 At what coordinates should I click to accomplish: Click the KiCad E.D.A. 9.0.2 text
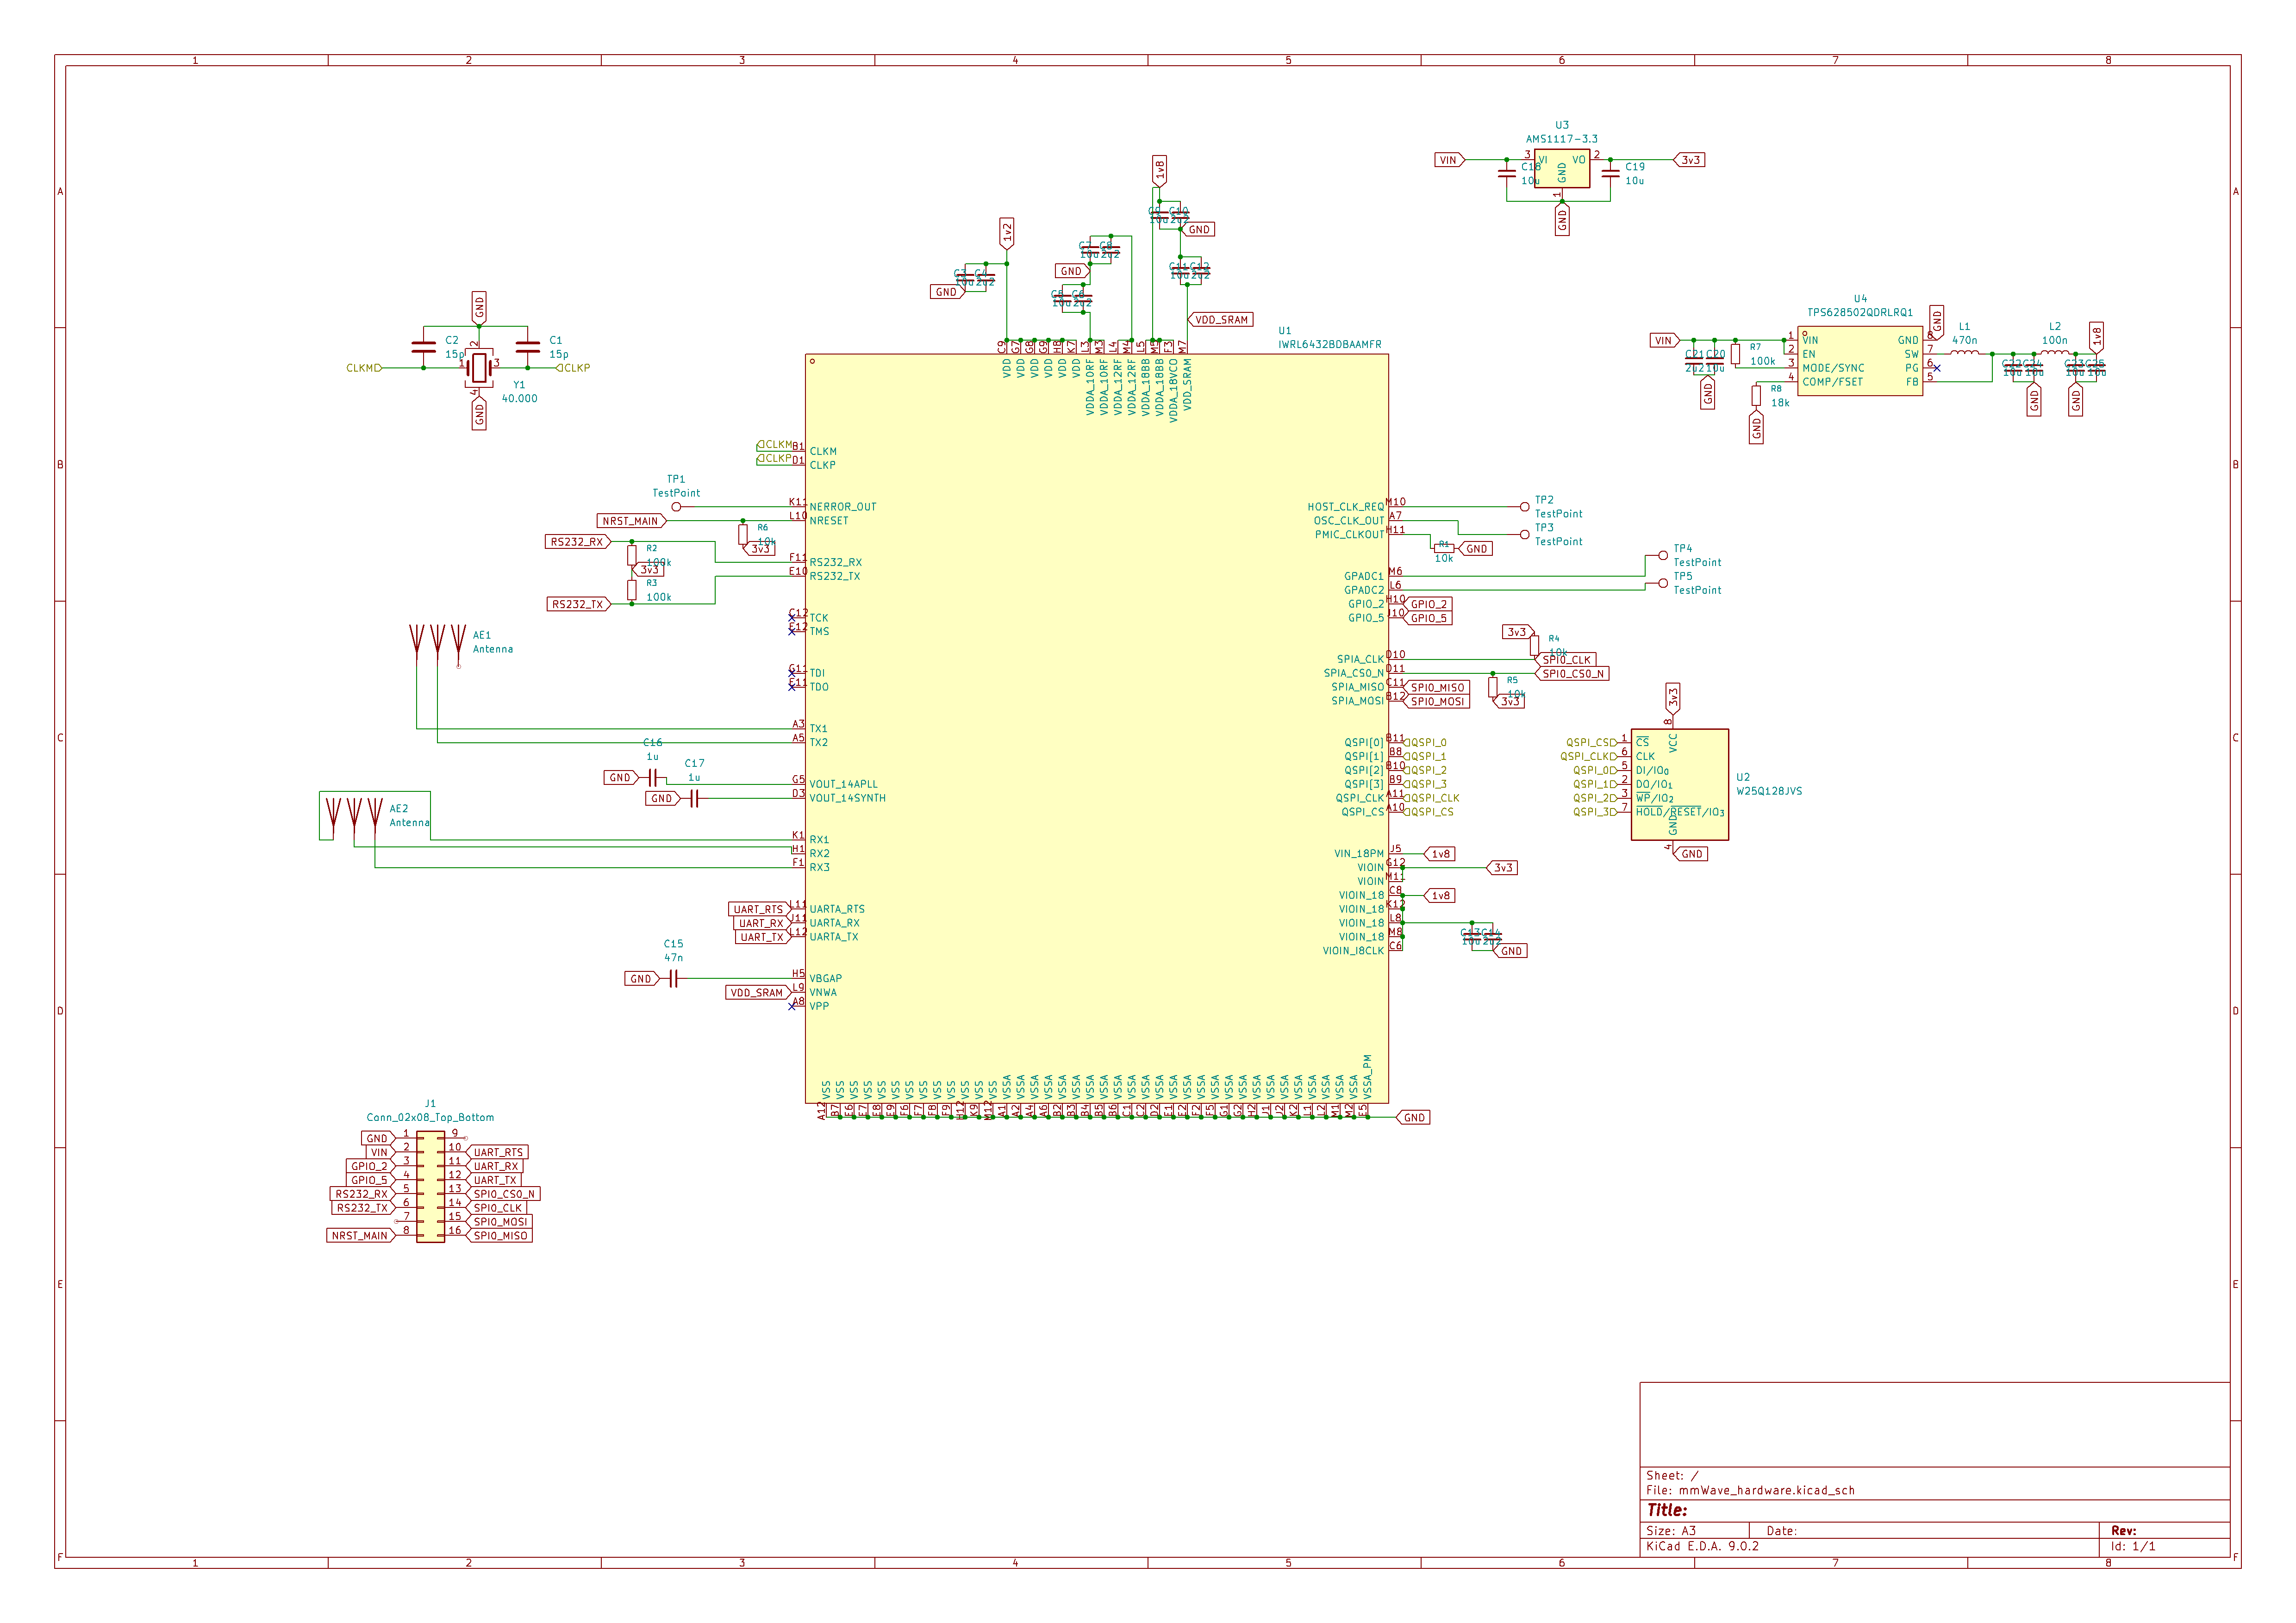tap(1702, 1546)
